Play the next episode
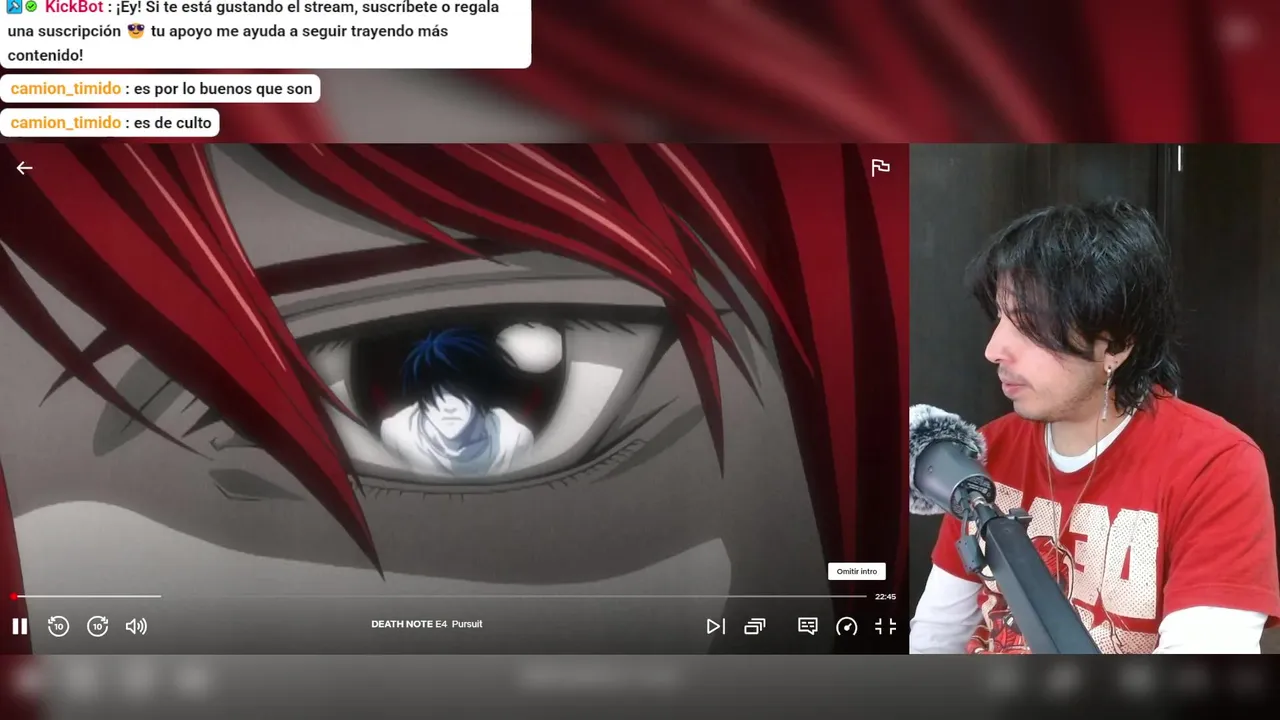 [x=715, y=626]
